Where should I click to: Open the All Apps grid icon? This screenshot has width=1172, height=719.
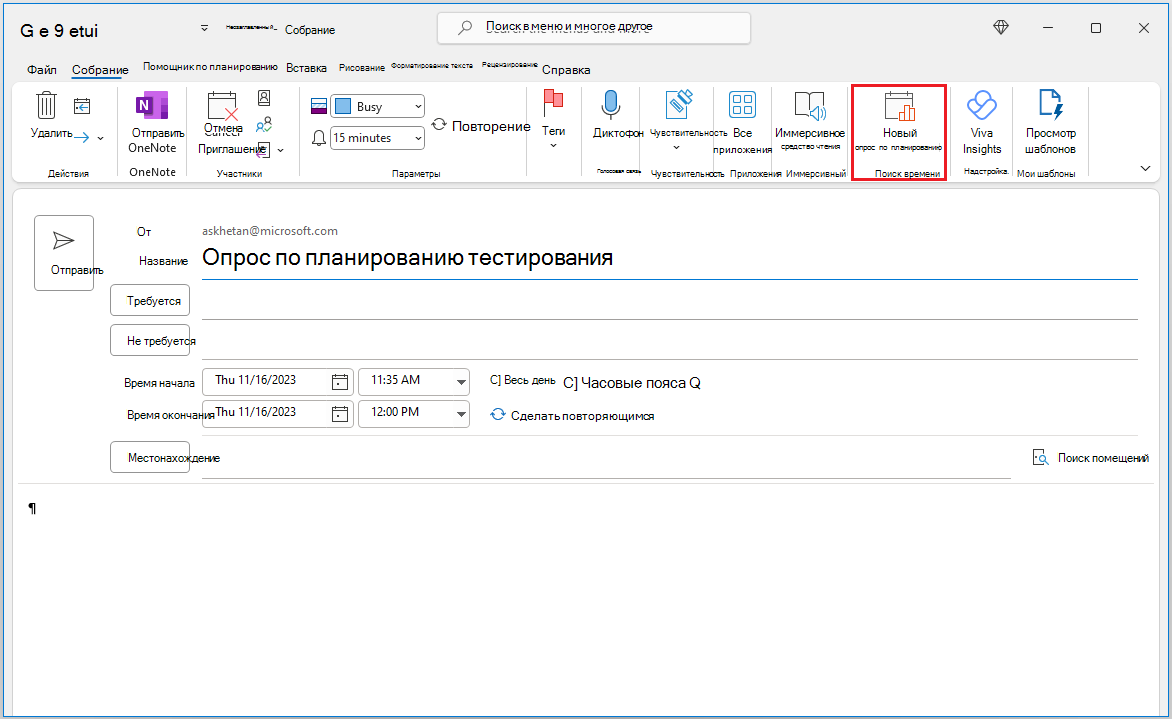tap(742, 105)
